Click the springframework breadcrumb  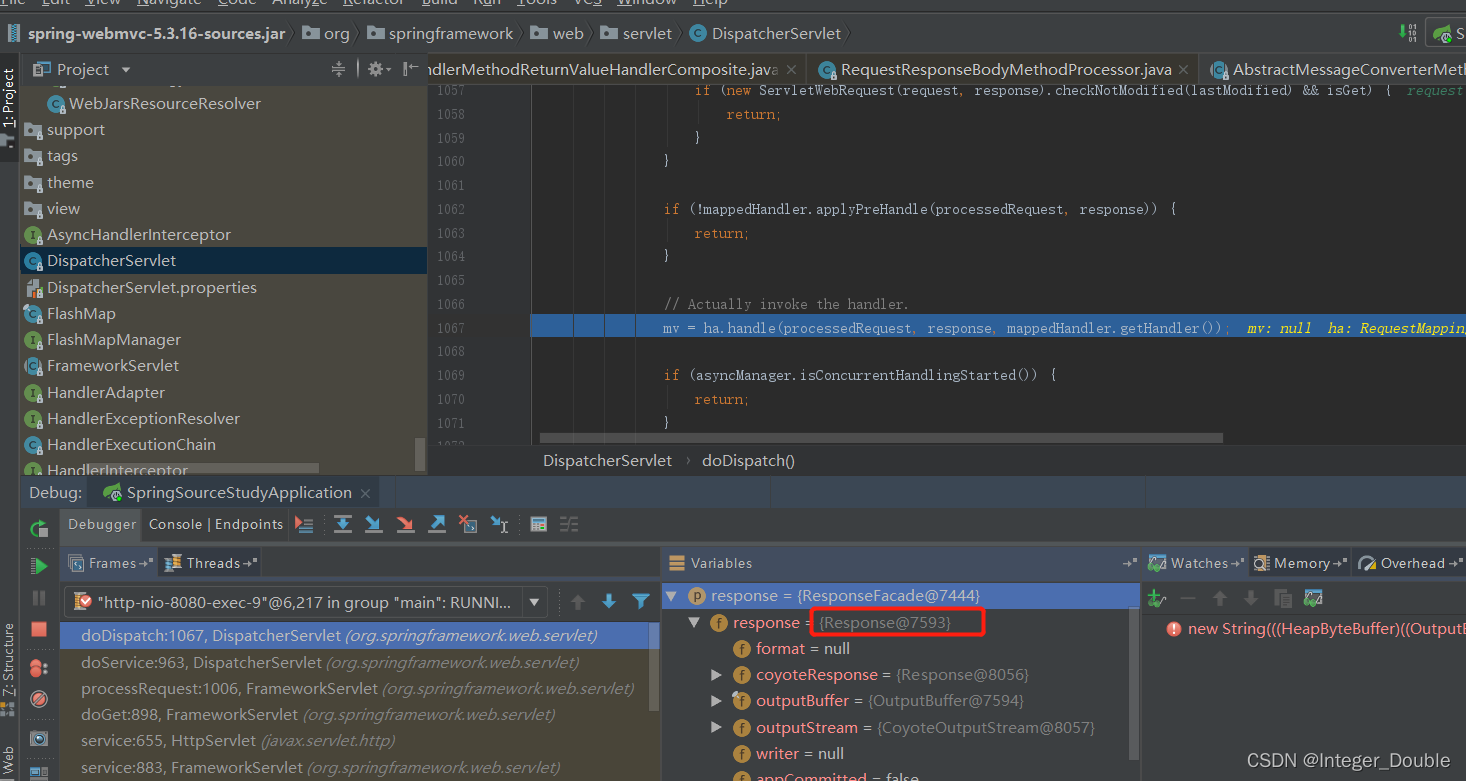[x=440, y=33]
